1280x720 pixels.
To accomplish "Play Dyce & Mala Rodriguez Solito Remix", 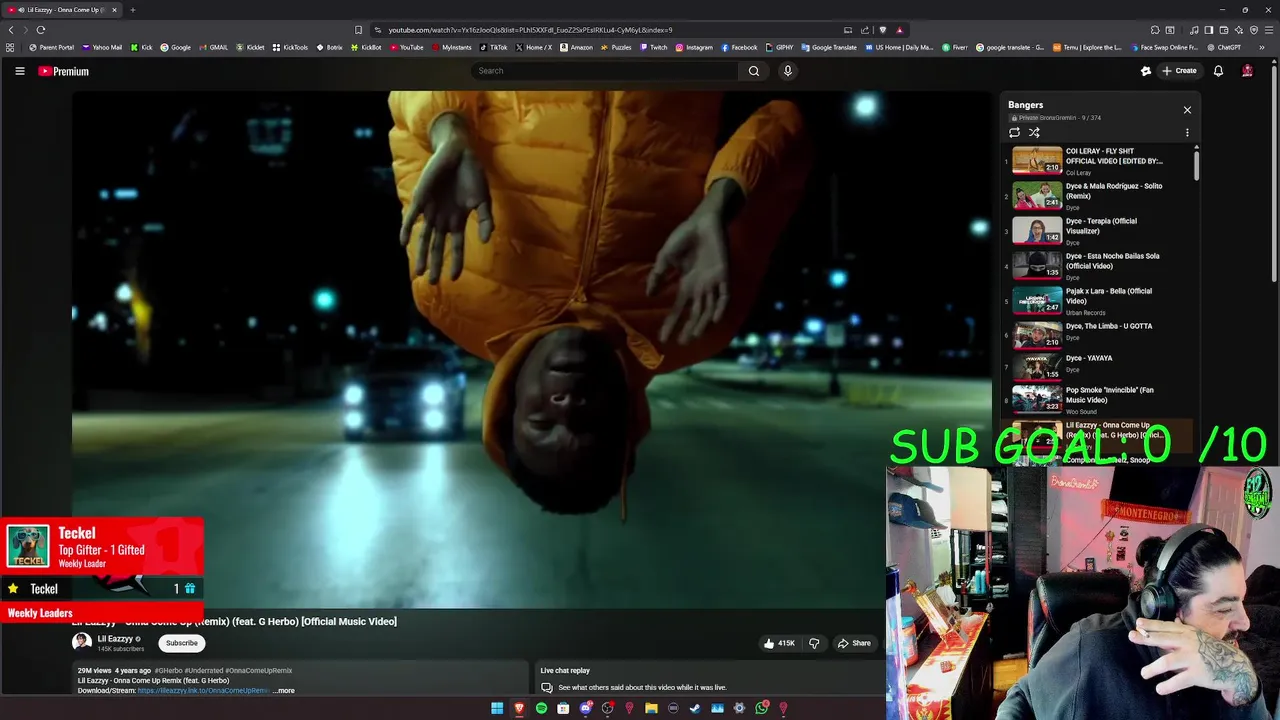I will pos(1100,196).
